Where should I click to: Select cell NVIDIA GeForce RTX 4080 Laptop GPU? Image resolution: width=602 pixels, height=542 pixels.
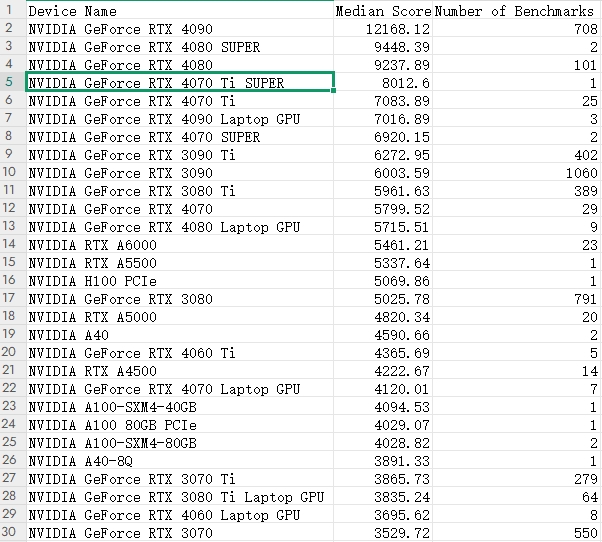(180, 226)
